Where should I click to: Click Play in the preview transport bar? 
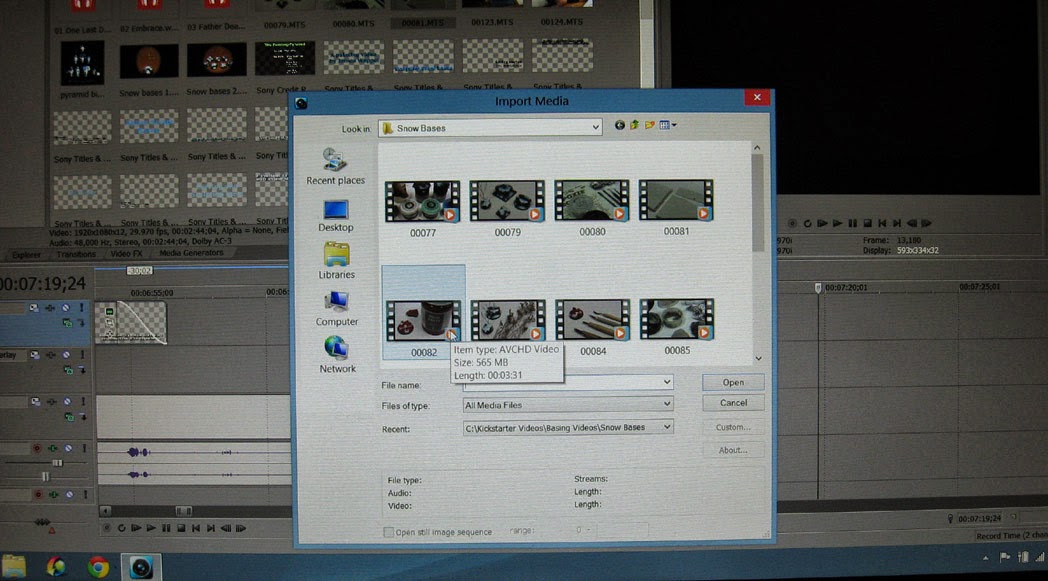tap(837, 223)
